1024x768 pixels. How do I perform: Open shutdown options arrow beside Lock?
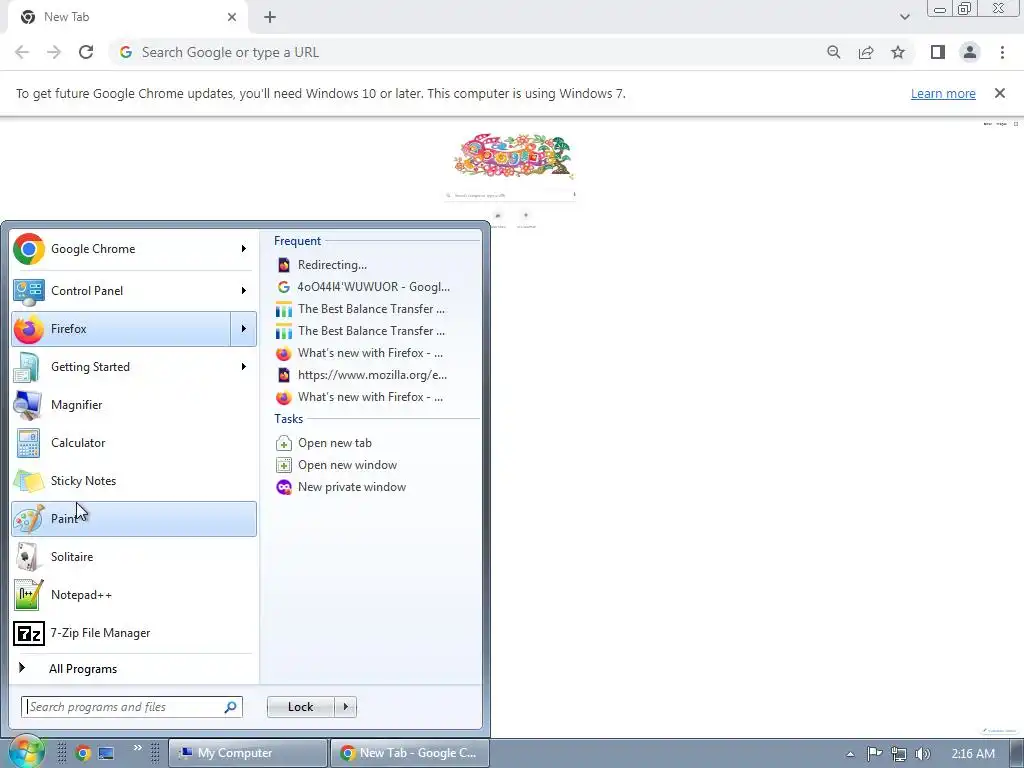(345, 707)
